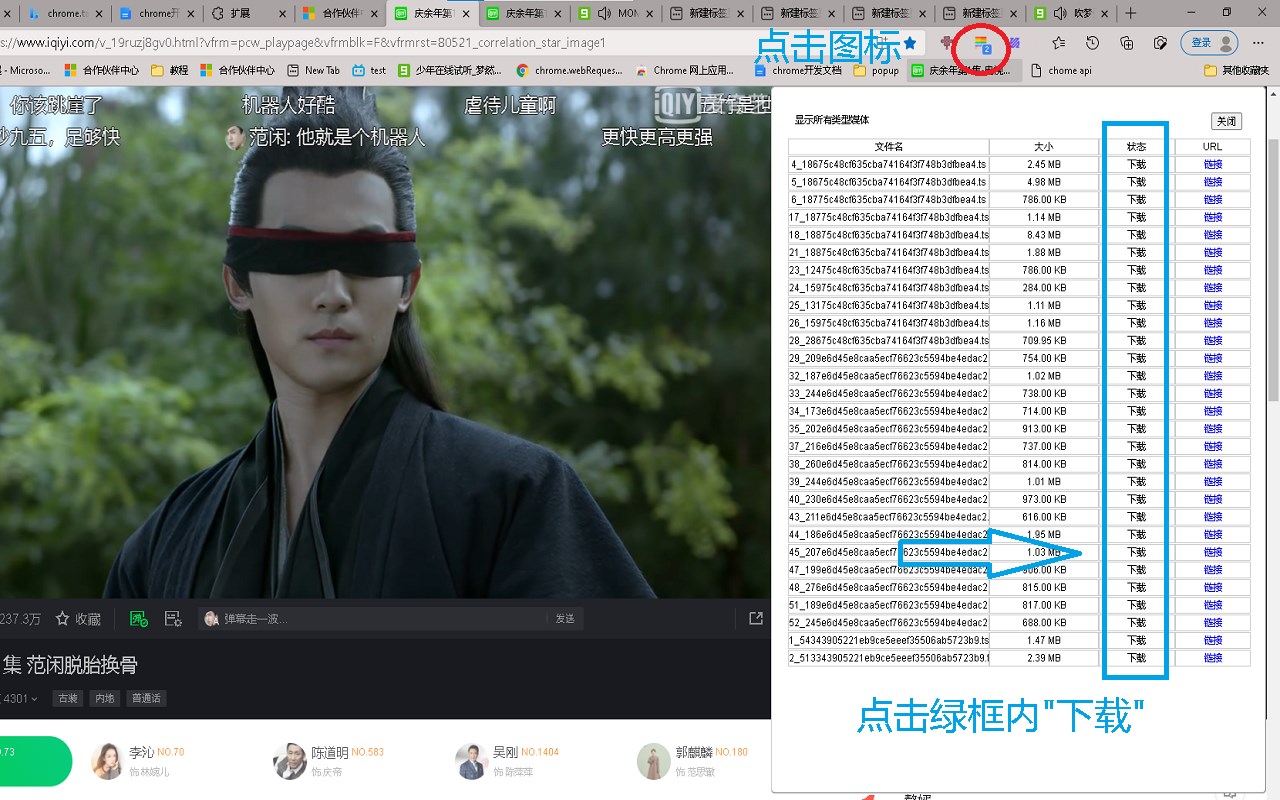The width and height of the screenshot is (1280, 800).
Task: Click 陈道明 actor avatar
Action: coord(289,761)
